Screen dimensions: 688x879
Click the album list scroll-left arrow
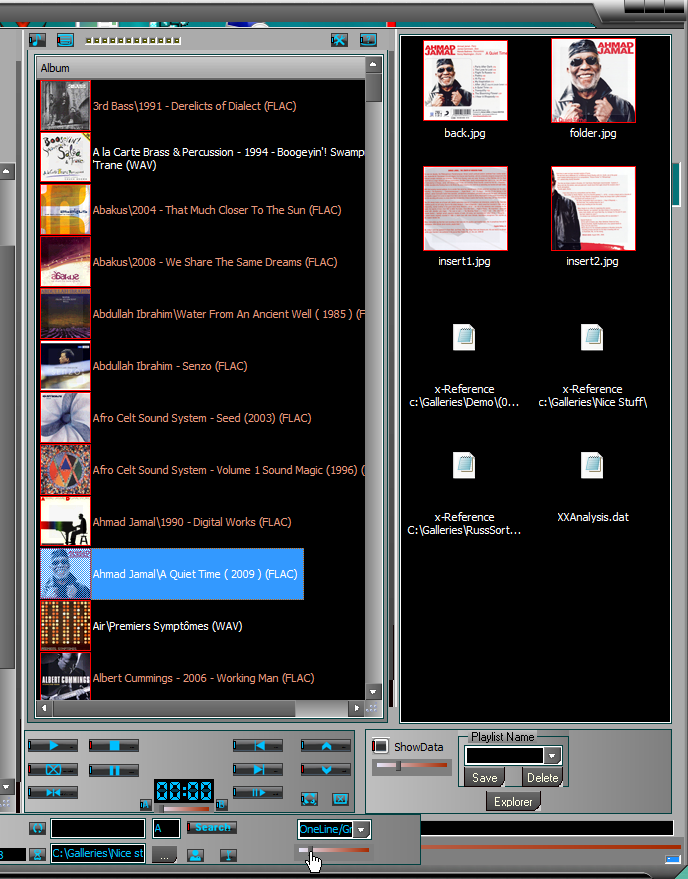coord(45,708)
